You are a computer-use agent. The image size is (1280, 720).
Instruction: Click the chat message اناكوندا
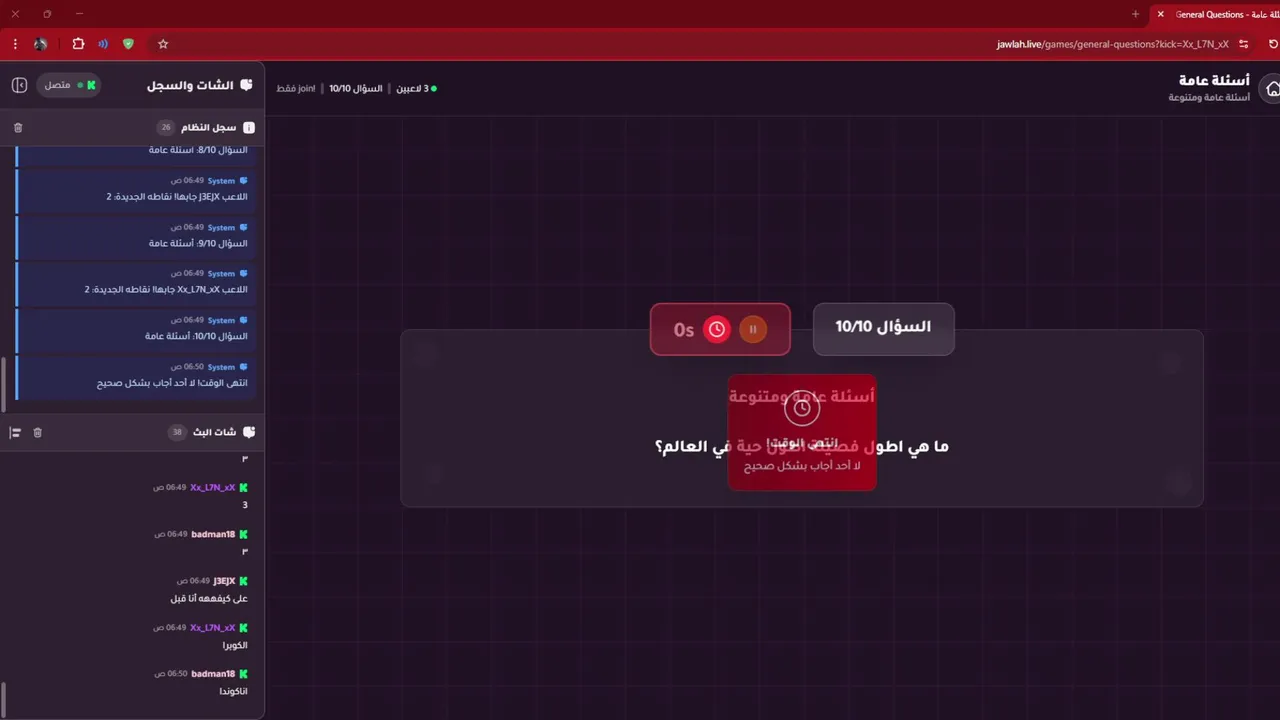(x=233, y=691)
